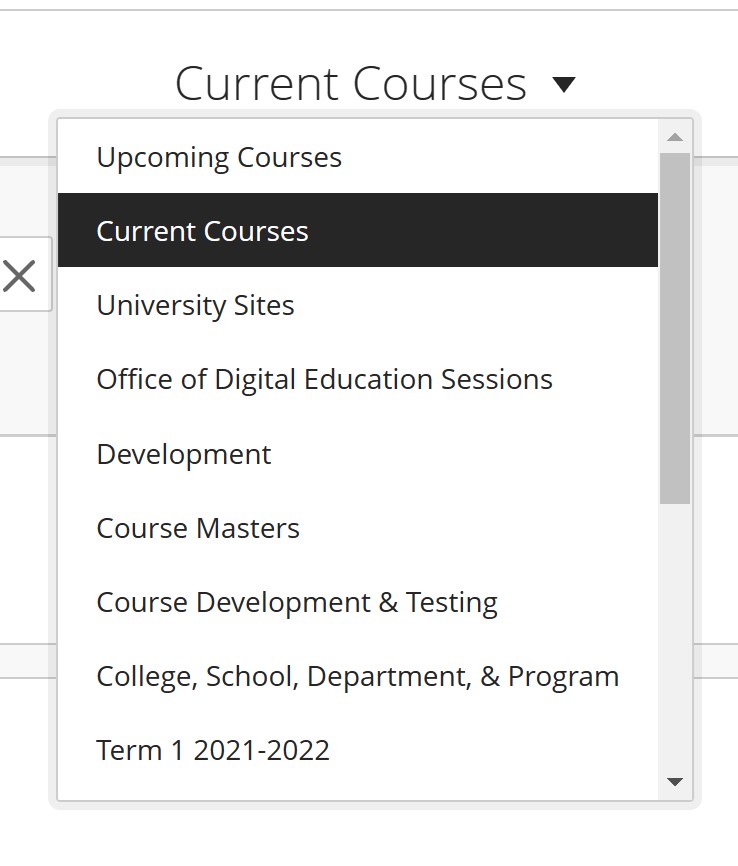The image size is (738, 866).
Task: Select Upcoming Courses from the list
Action: coord(218,157)
